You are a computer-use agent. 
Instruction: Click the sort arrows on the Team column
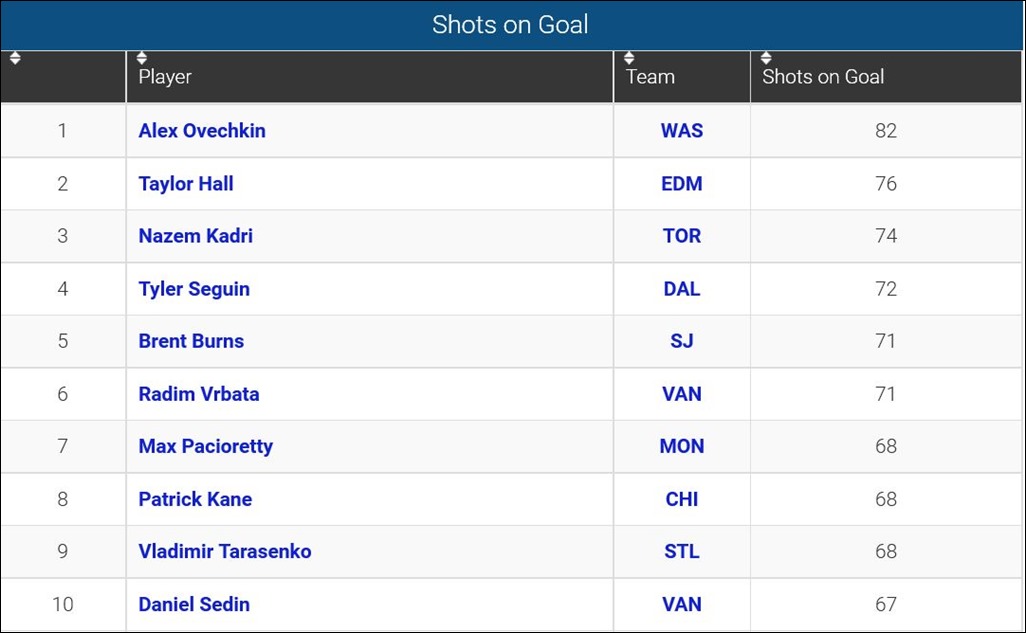point(629,58)
